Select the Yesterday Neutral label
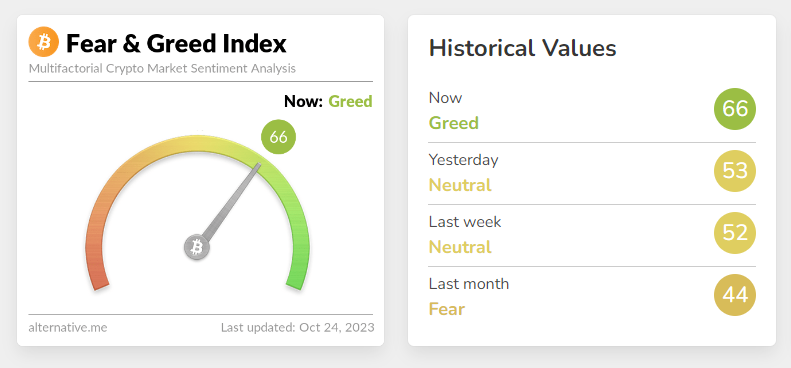791x368 pixels. [x=460, y=185]
